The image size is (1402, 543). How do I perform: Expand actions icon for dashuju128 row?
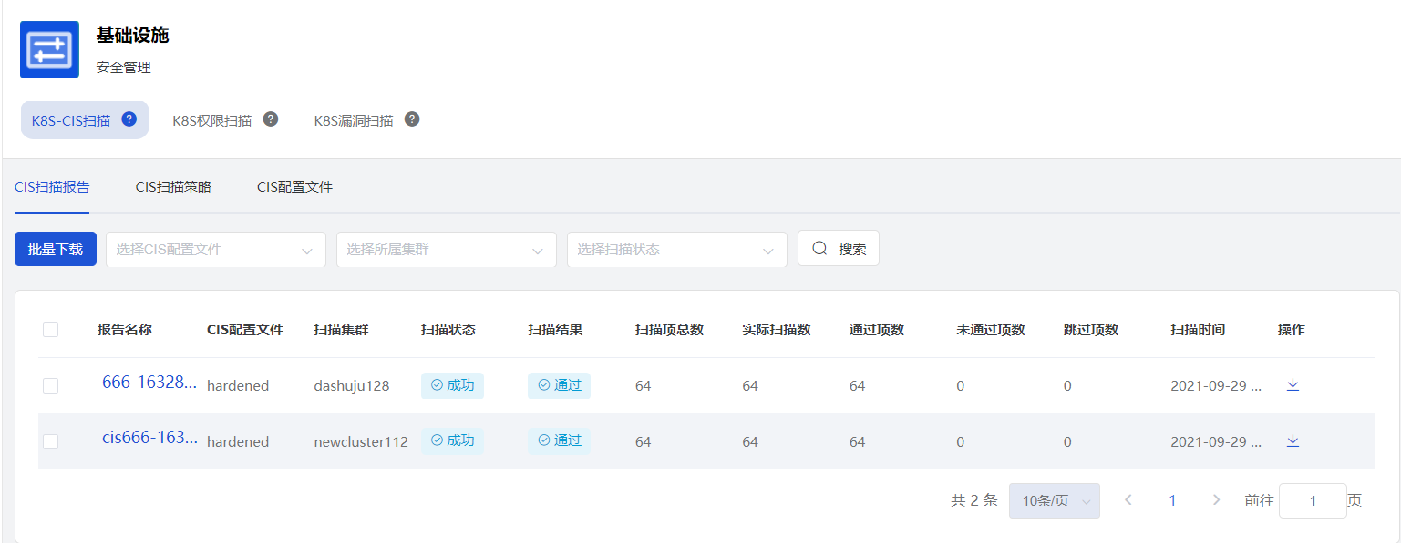pos(1292,385)
